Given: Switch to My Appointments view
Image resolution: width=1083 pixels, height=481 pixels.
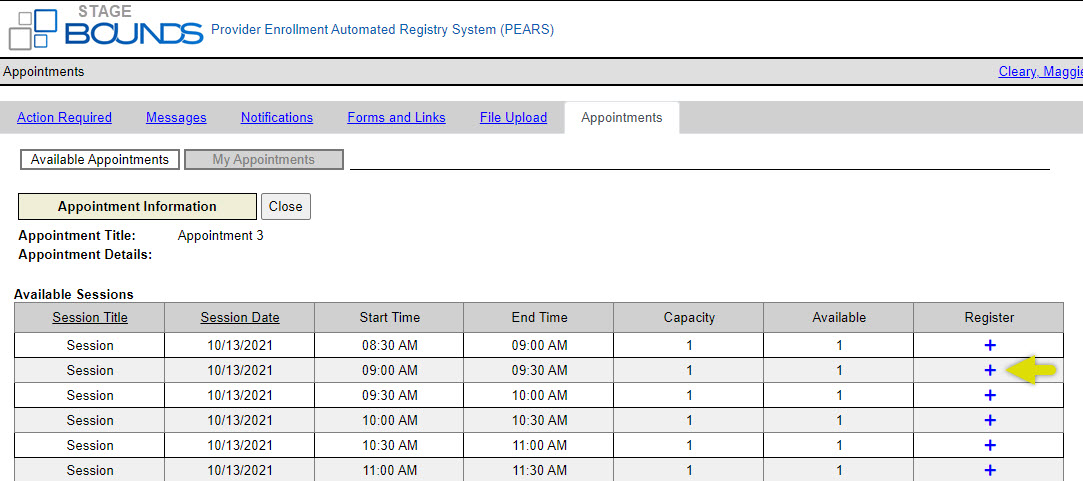Looking at the screenshot, I should (264, 160).
